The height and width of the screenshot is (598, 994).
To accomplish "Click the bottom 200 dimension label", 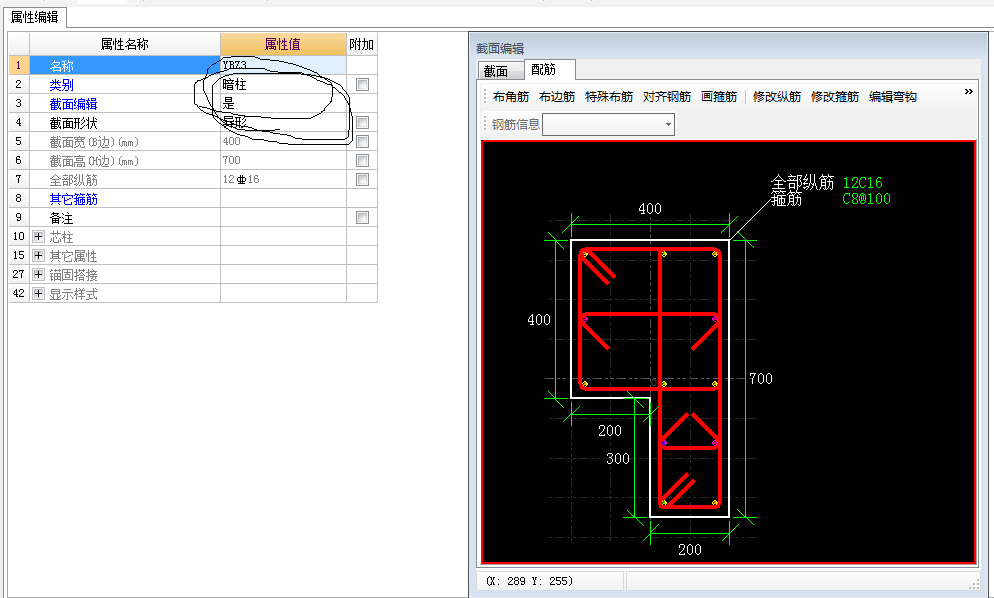I will pos(690,549).
